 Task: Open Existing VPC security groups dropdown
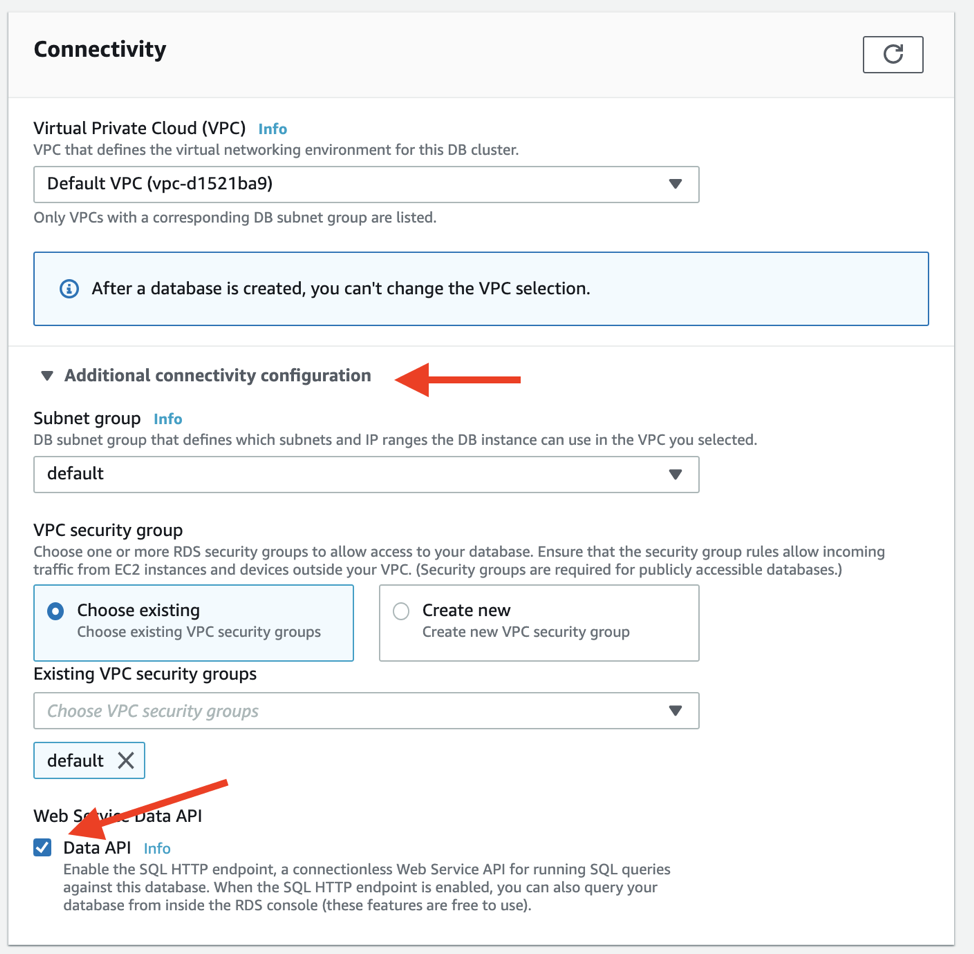pos(365,711)
